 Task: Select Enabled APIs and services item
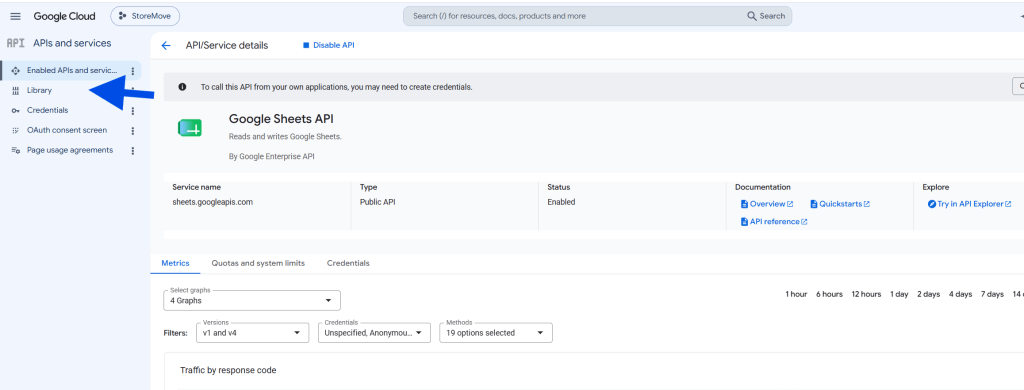(x=72, y=71)
